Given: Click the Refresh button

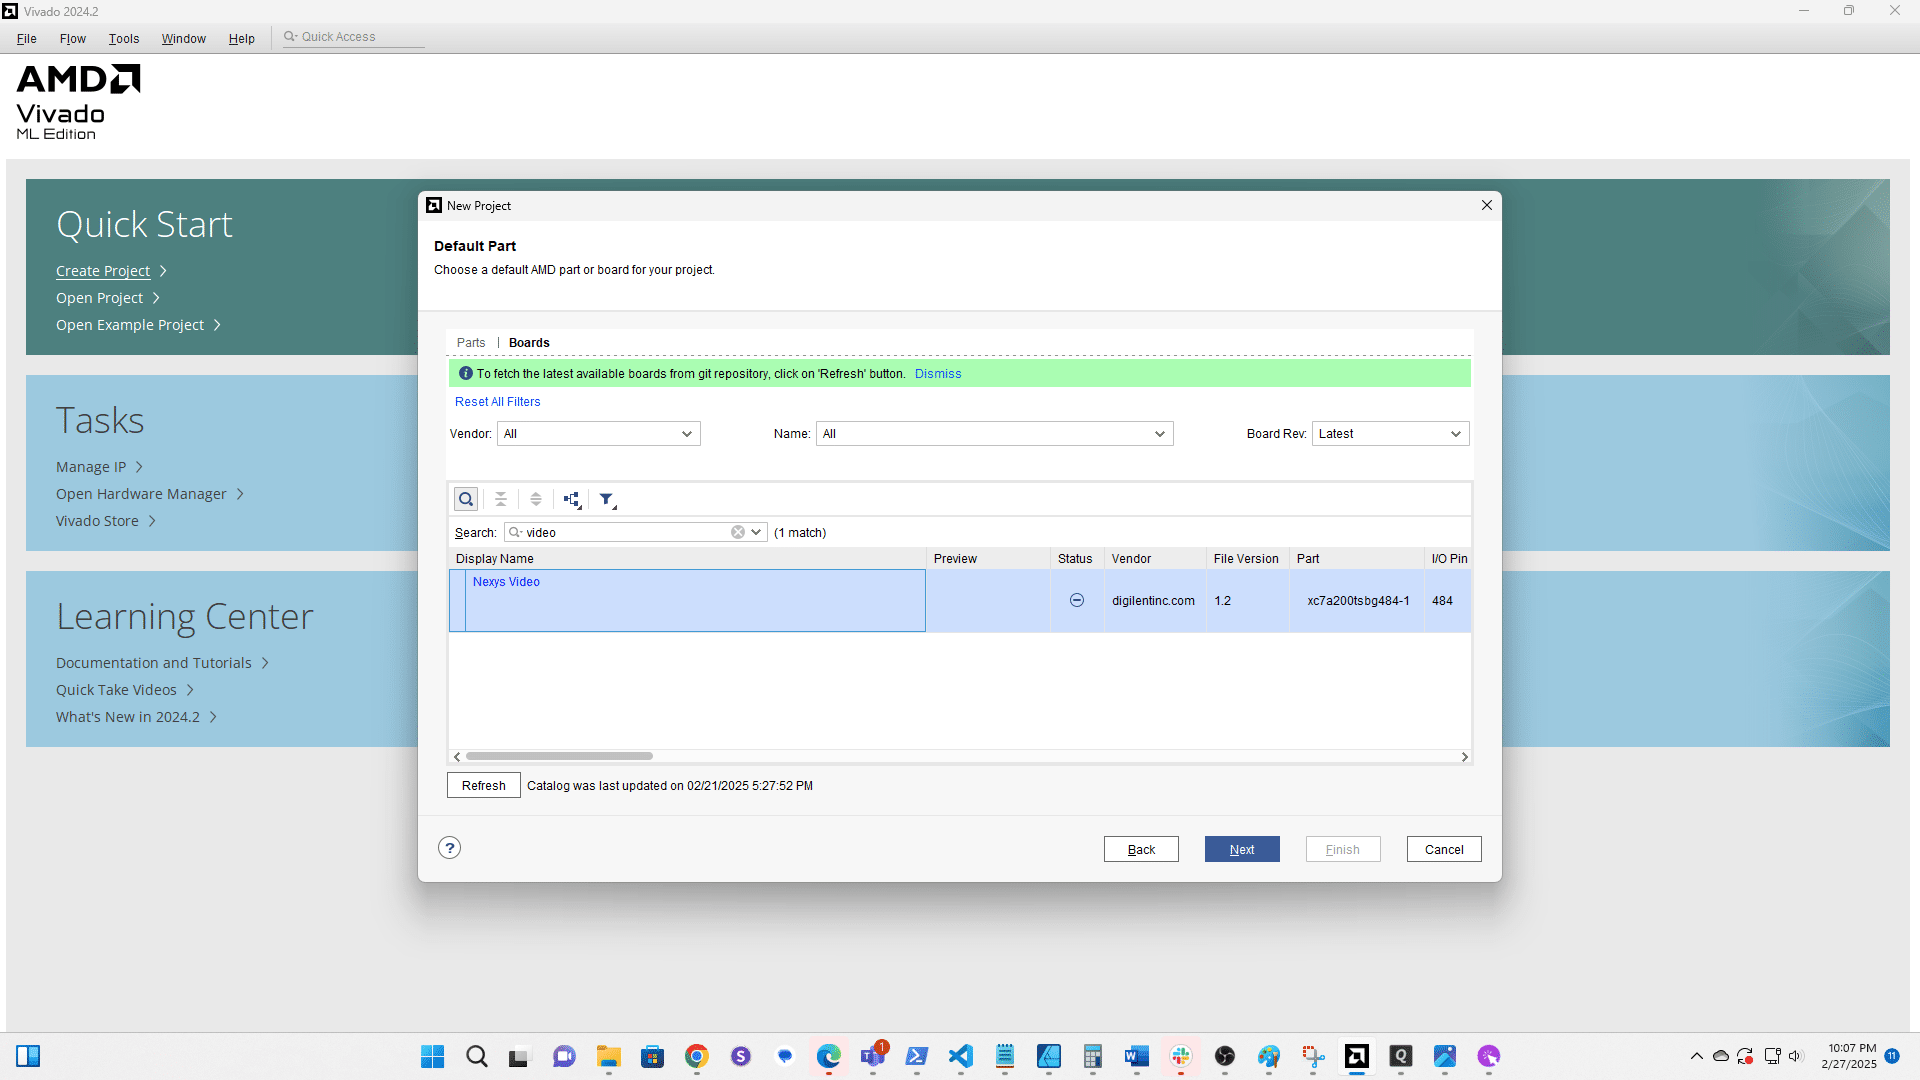Looking at the screenshot, I should pyautogui.click(x=484, y=785).
